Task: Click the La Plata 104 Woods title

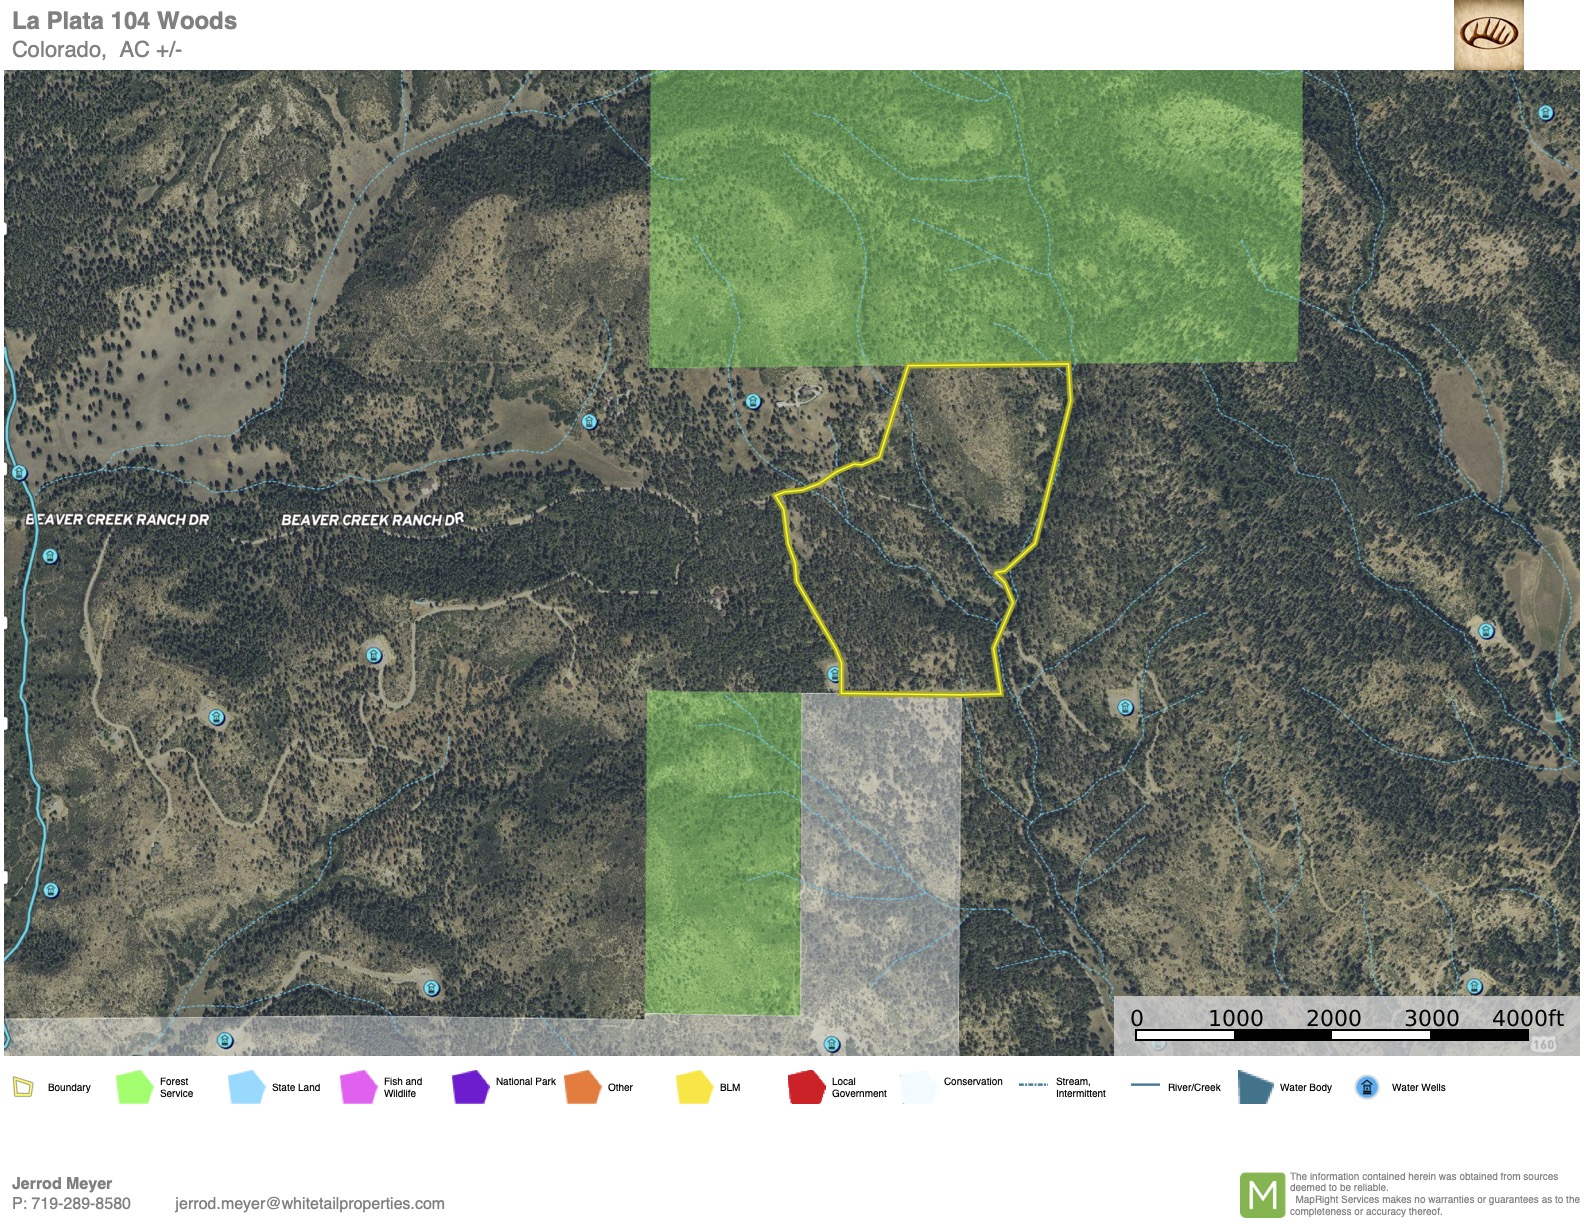Action: coord(124,21)
